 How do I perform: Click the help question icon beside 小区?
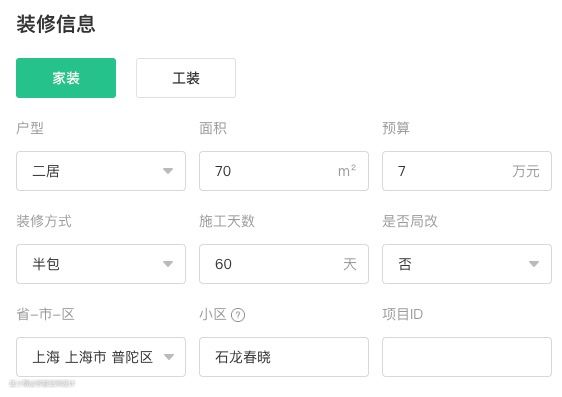(x=238, y=315)
